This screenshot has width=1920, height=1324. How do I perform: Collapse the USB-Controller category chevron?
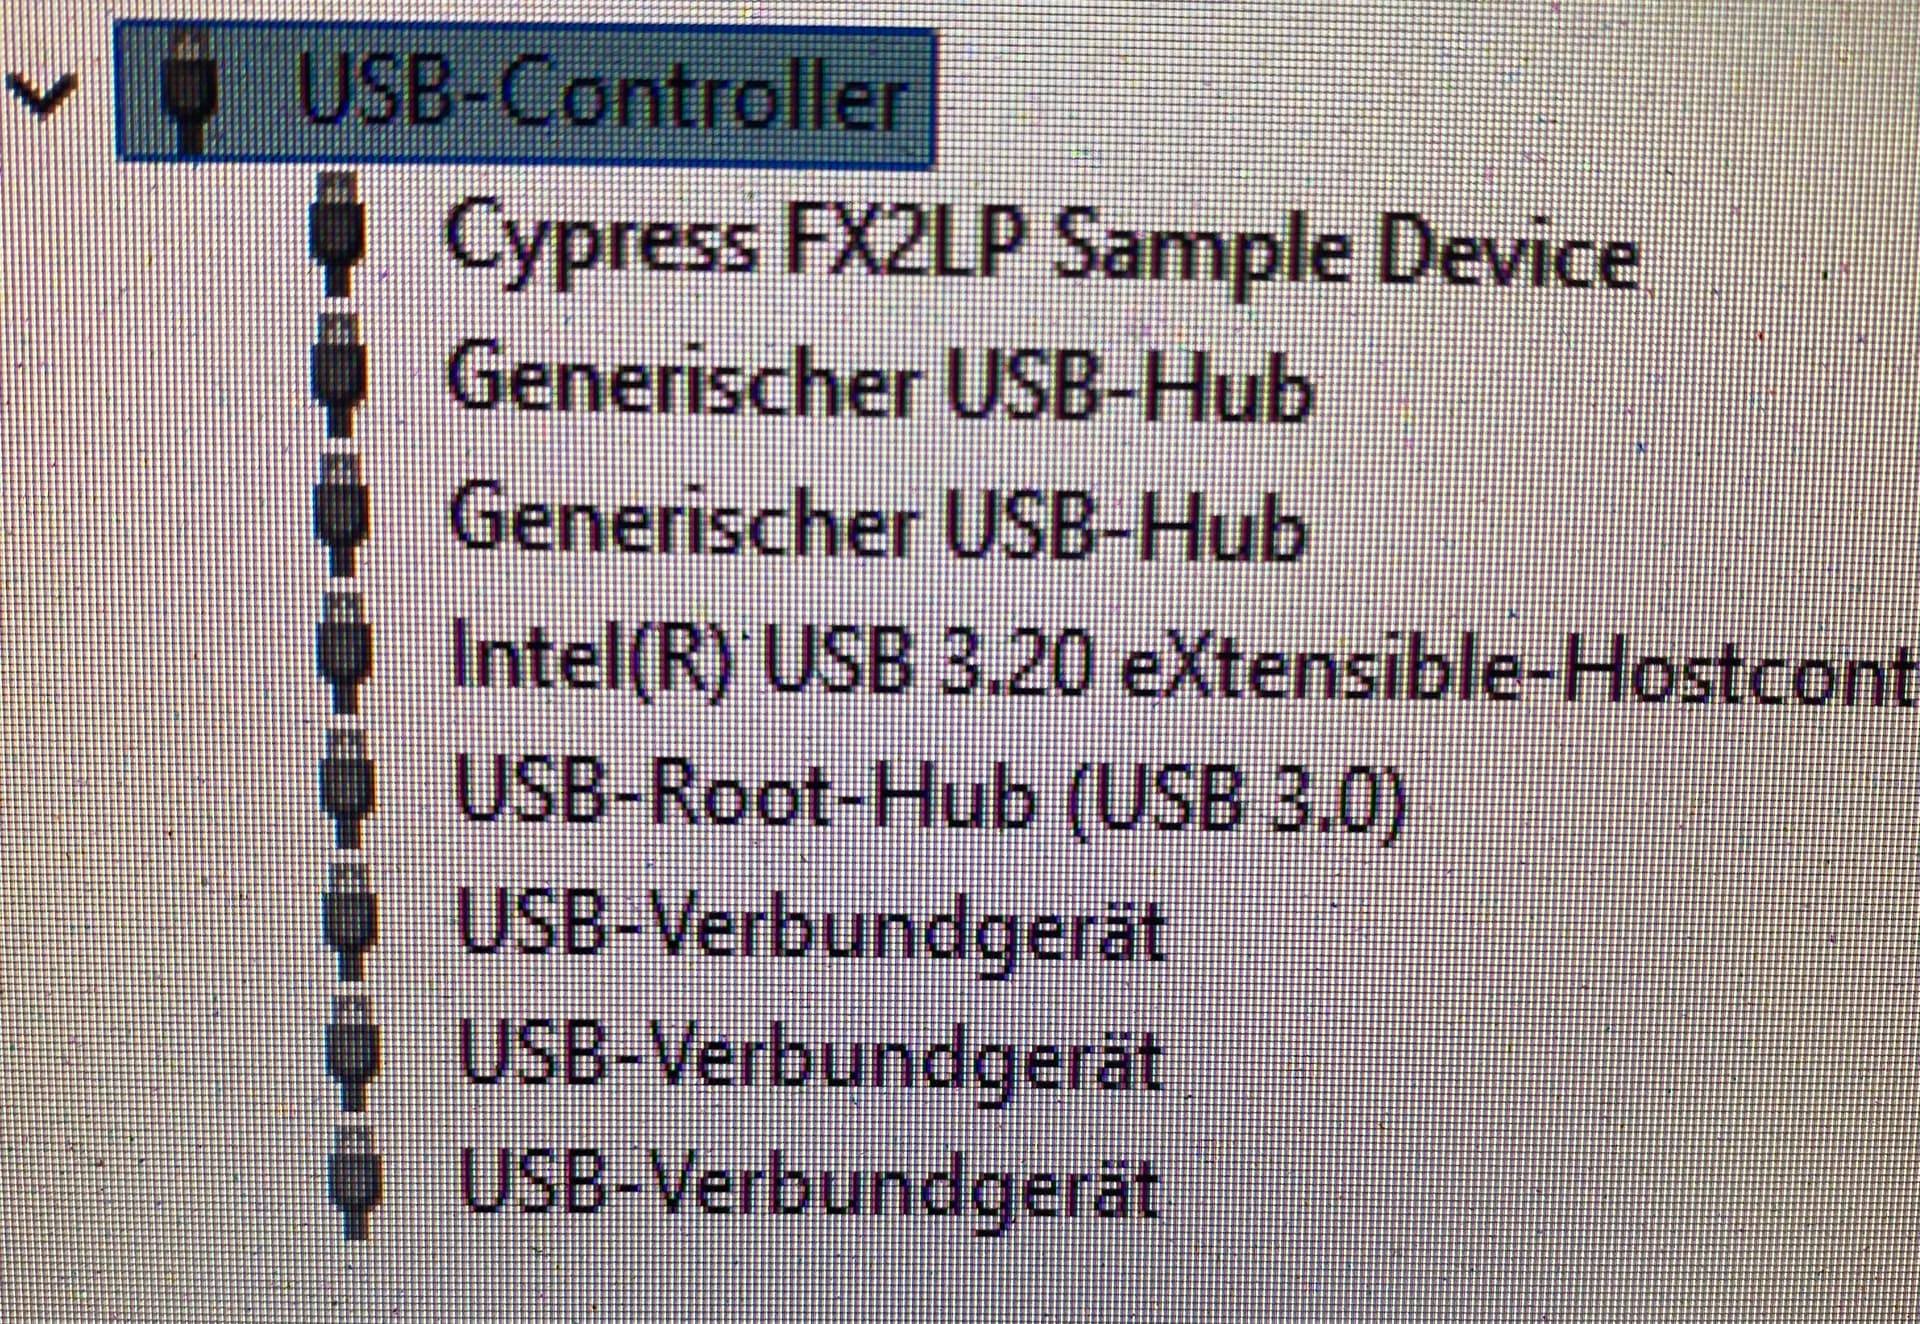[x=40, y=95]
